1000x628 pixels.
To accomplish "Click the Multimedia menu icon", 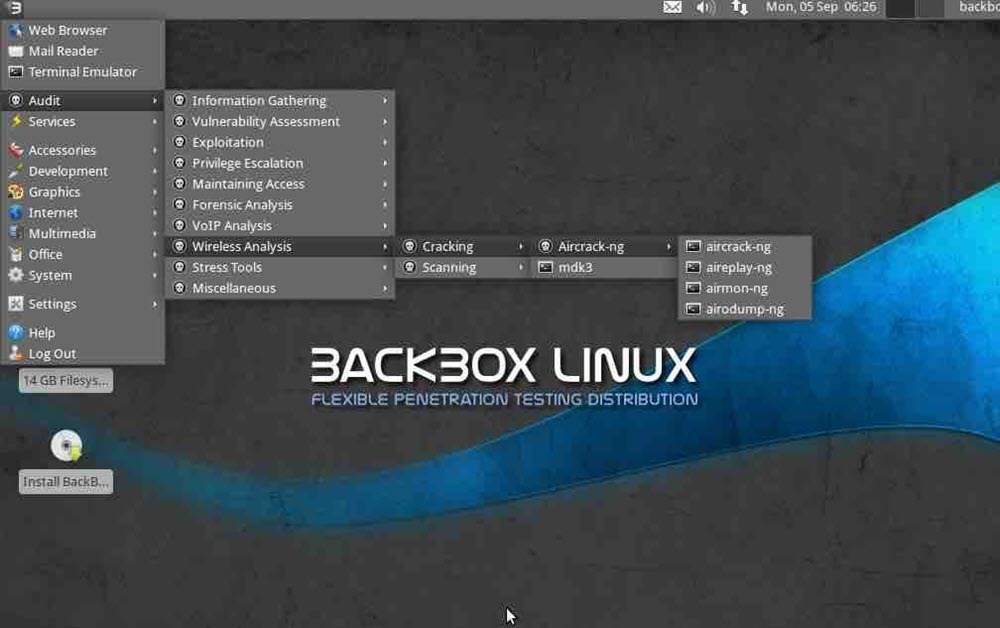I will pyautogui.click(x=16, y=233).
